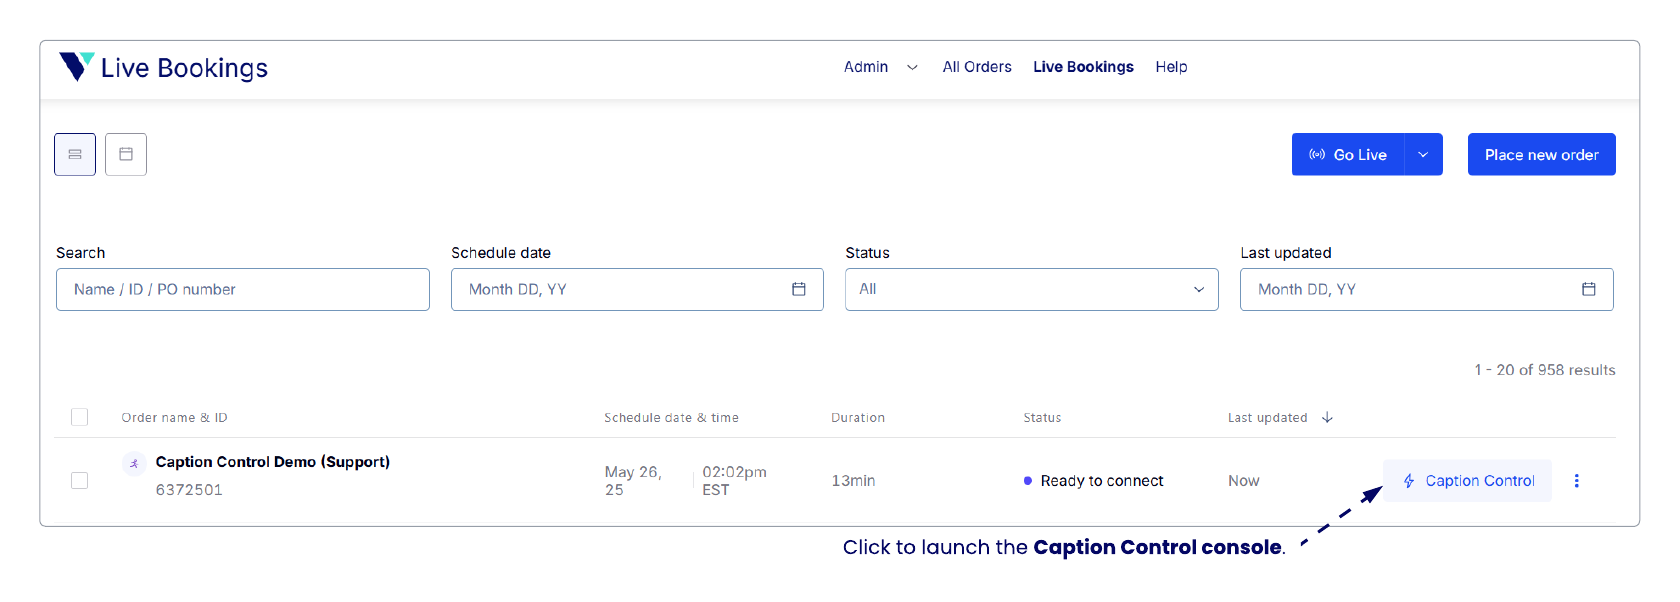The width and height of the screenshot is (1680, 602).
Task: Open the Live Bookings tab
Action: click(x=1083, y=67)
